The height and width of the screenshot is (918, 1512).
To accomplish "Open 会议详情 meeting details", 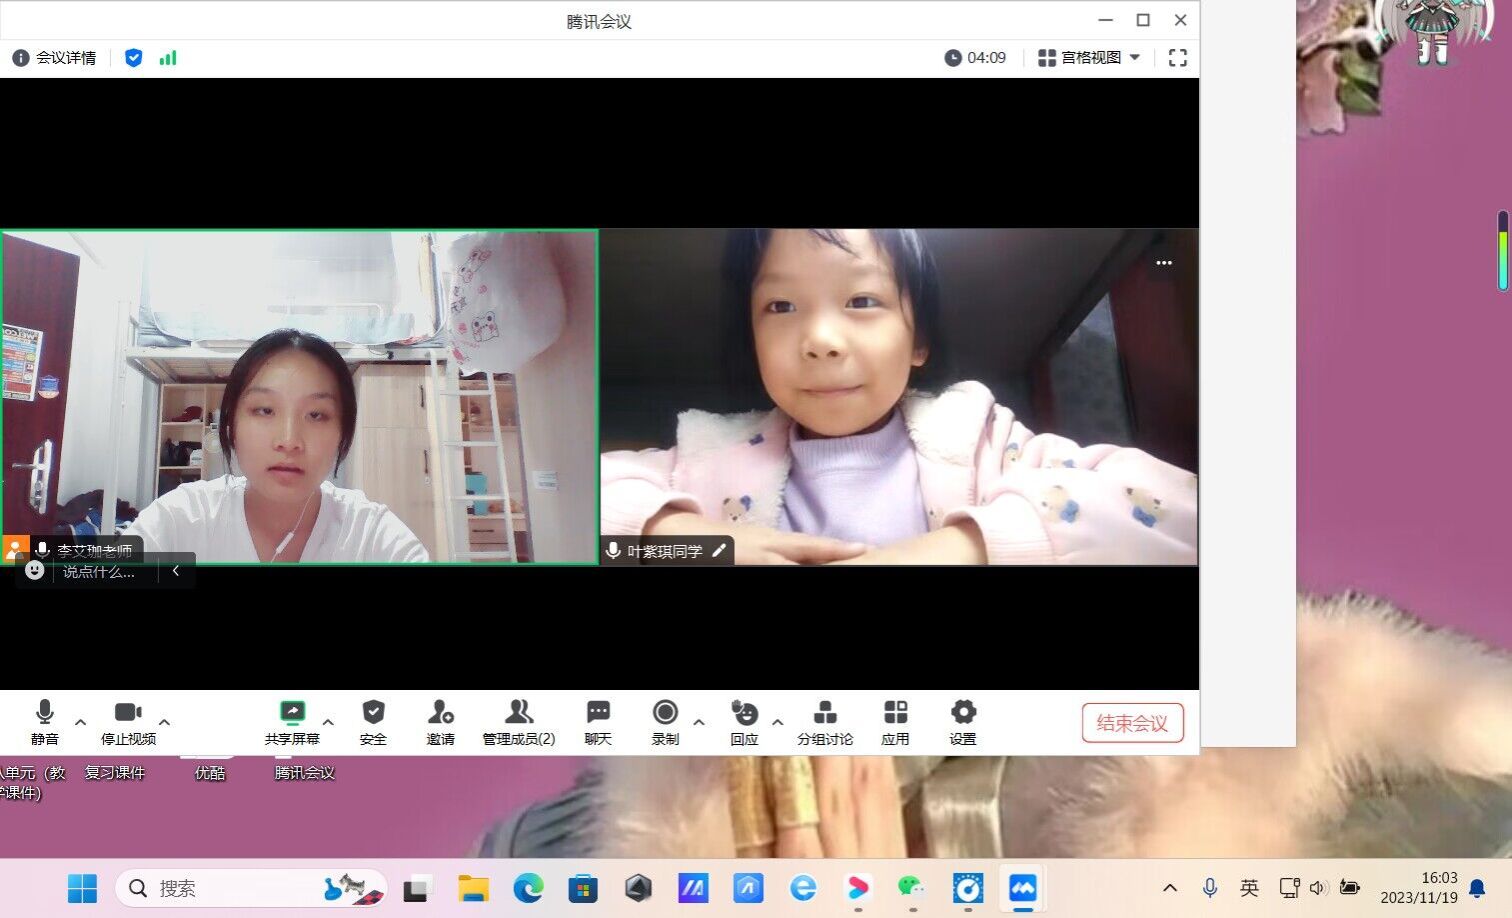I will pos(55,58).
